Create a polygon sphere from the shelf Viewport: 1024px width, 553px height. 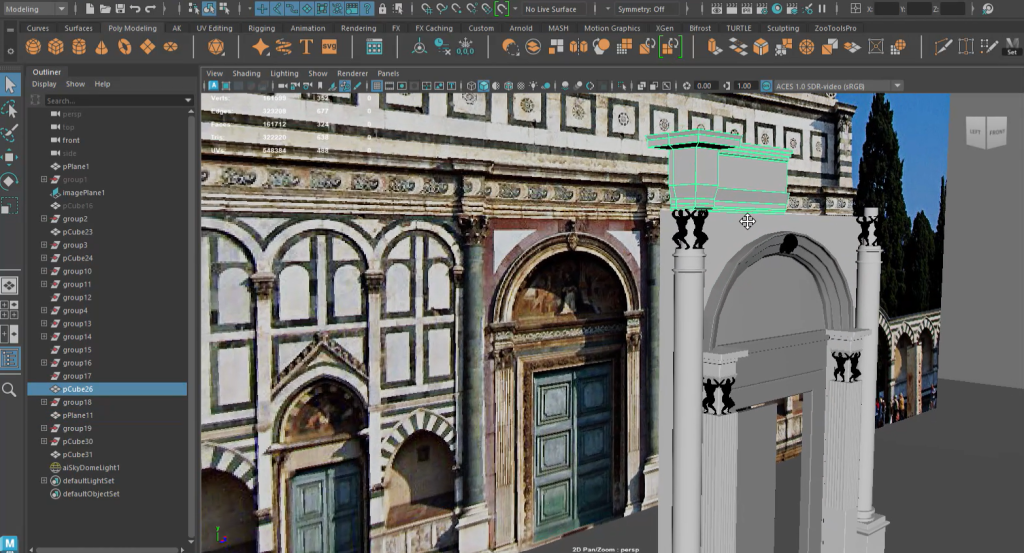[33, 47]
